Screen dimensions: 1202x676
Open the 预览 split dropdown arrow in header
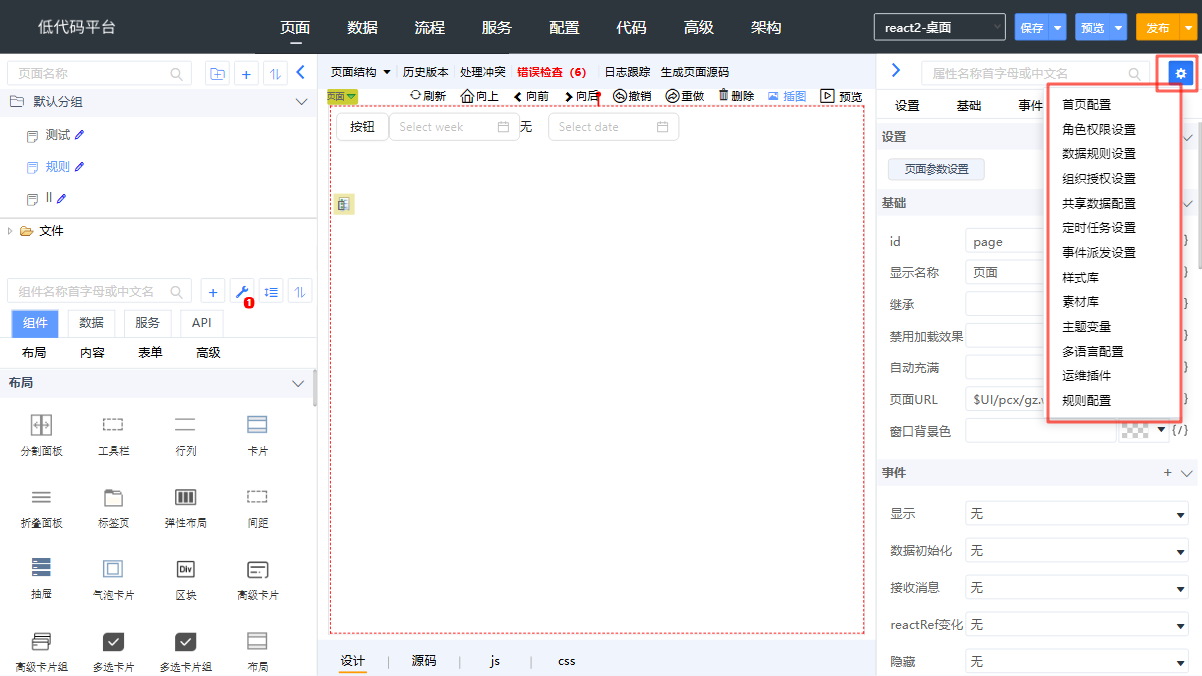[x=1118, y=27]
